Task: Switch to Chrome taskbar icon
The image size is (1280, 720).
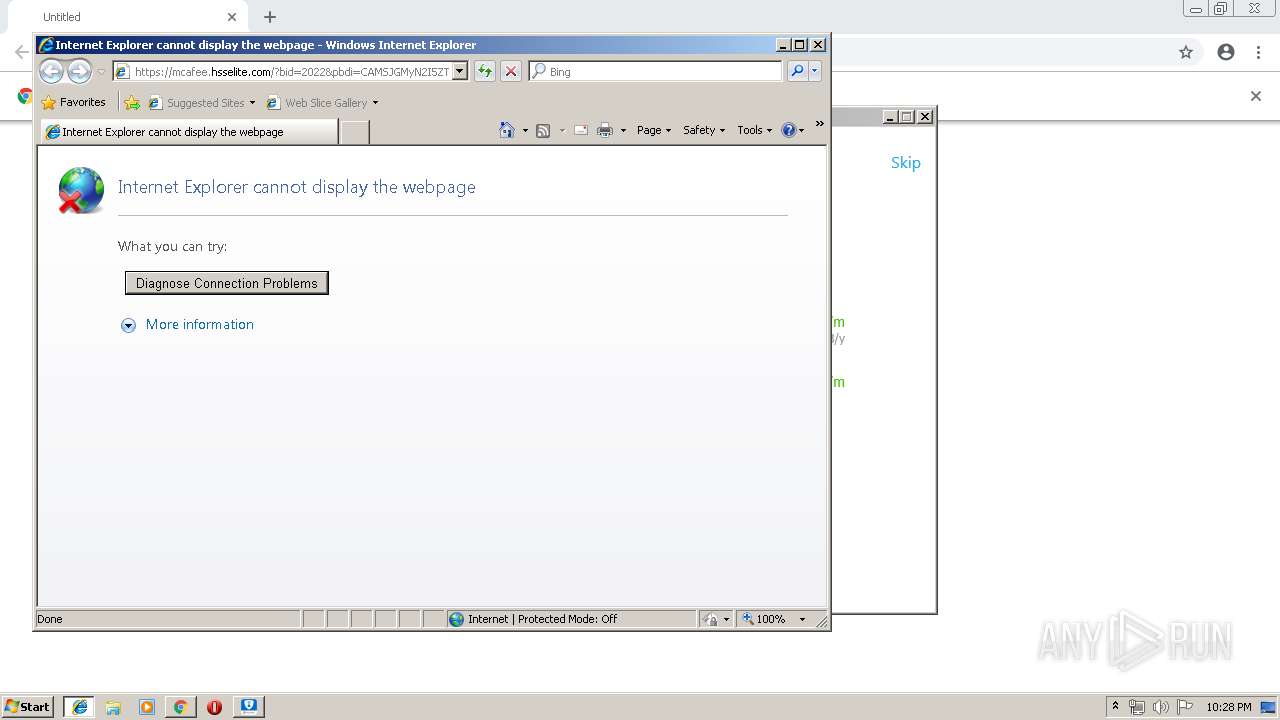Action: pyautogui.click(x=180, y=707)
